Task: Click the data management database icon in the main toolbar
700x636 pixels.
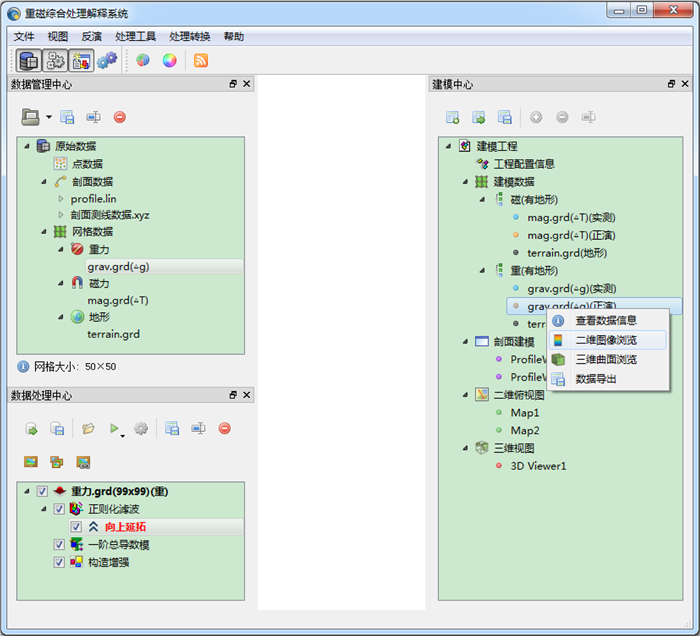Action: (28, 60)
